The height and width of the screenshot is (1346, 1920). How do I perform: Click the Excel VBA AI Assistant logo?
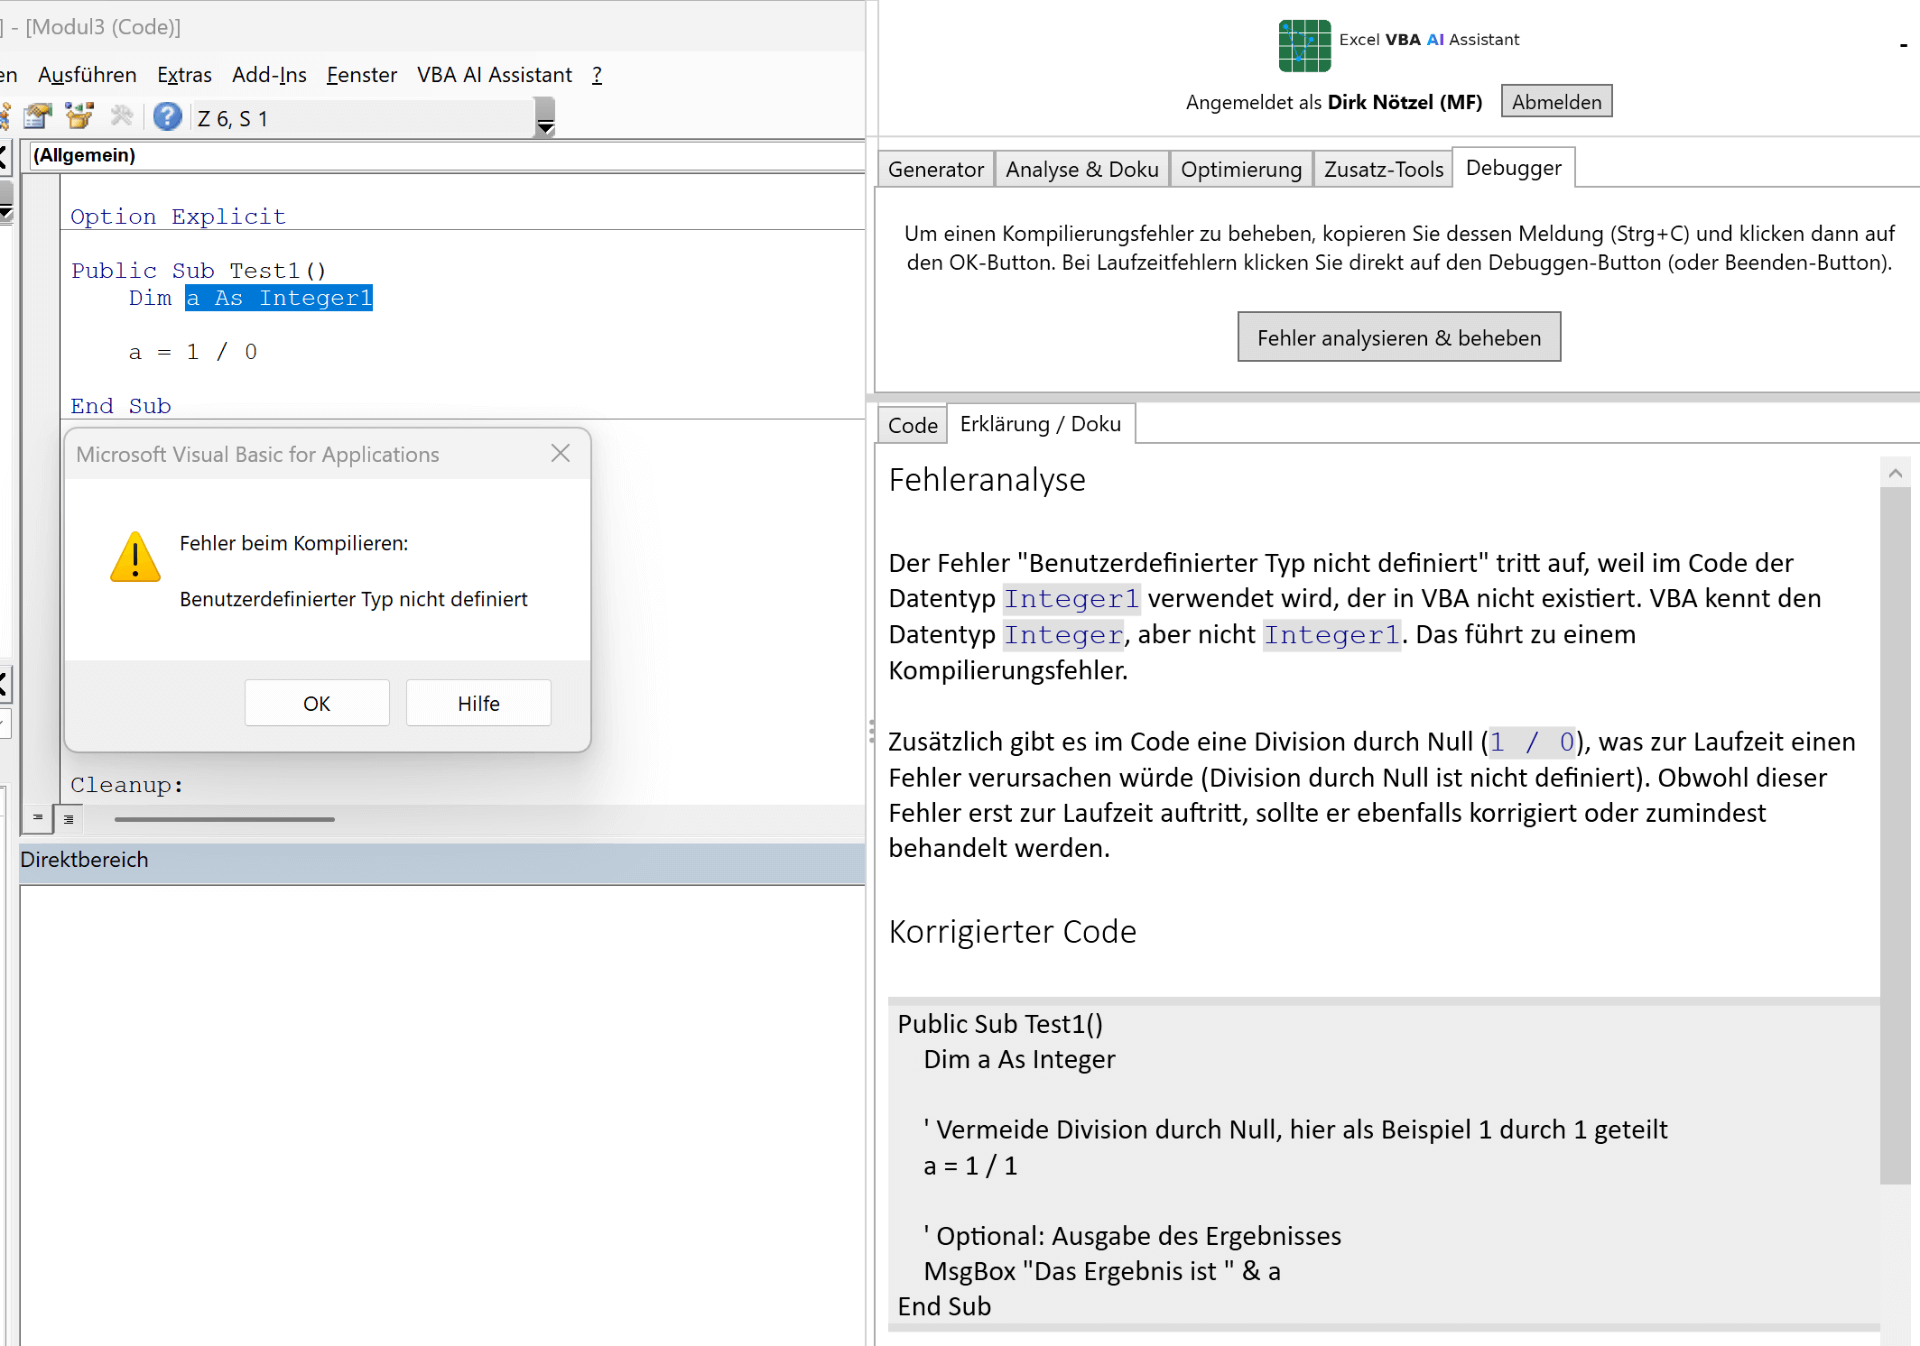(1304, 45)
